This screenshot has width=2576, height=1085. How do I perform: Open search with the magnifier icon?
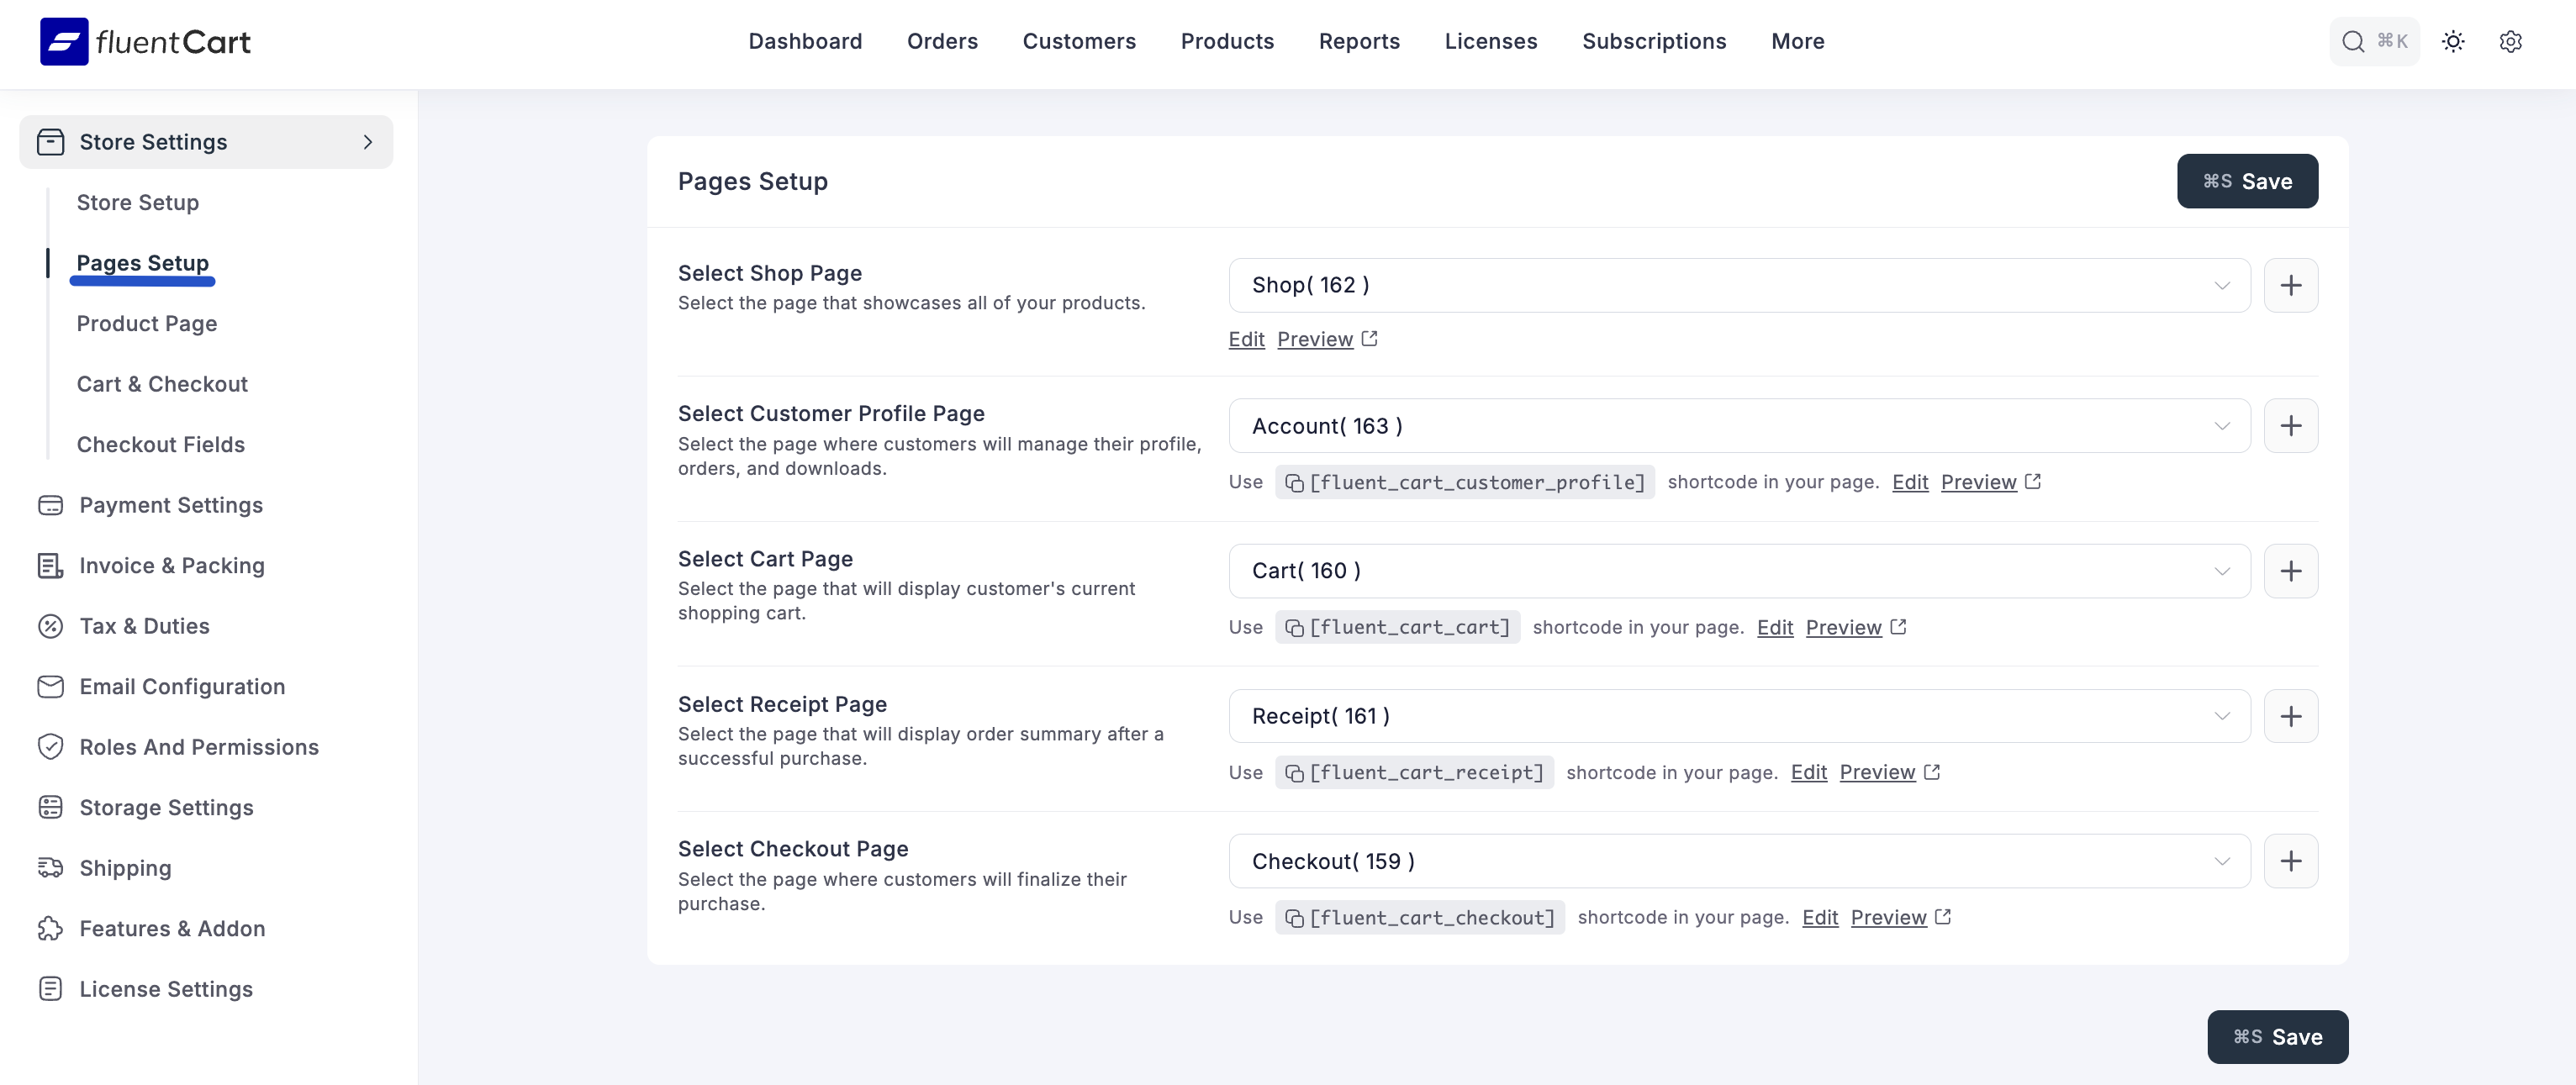pyautogui.click(x=2352, y=41)
